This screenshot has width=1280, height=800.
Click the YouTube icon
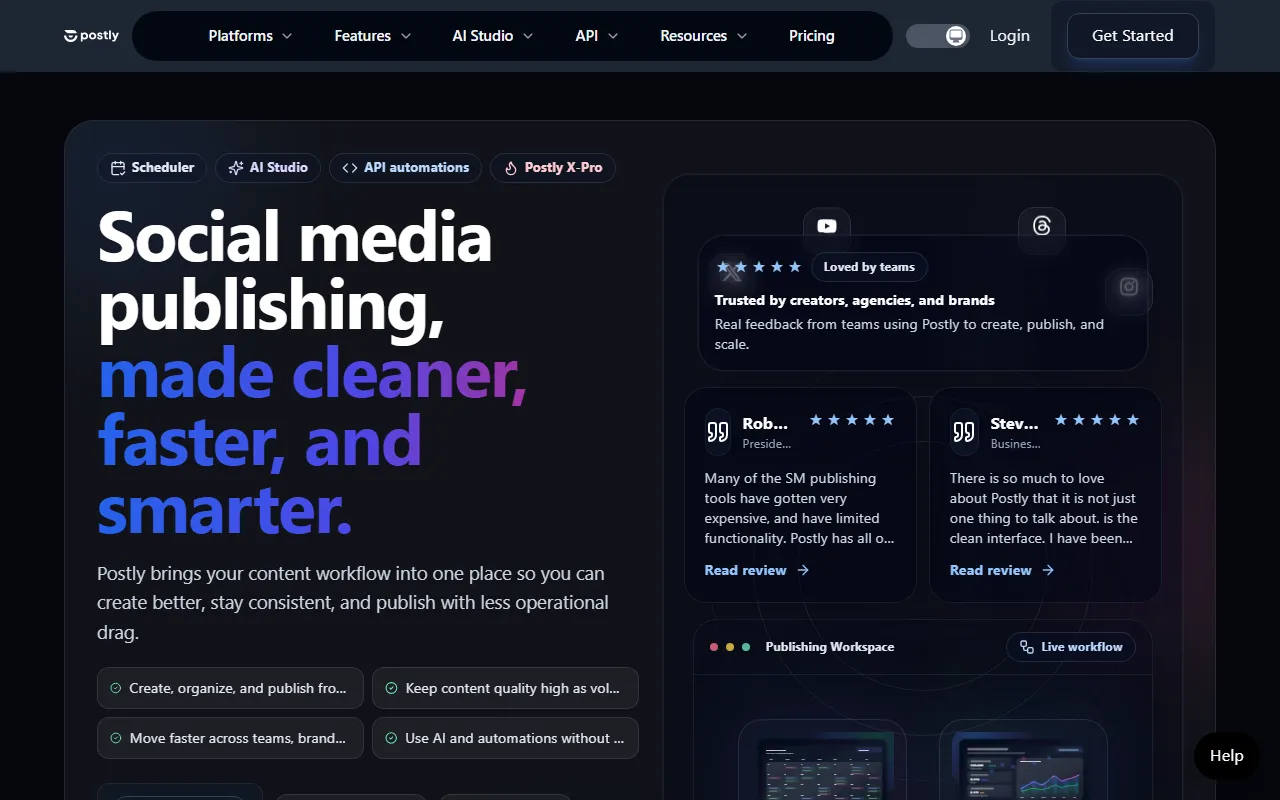click(x=826, y=226)
